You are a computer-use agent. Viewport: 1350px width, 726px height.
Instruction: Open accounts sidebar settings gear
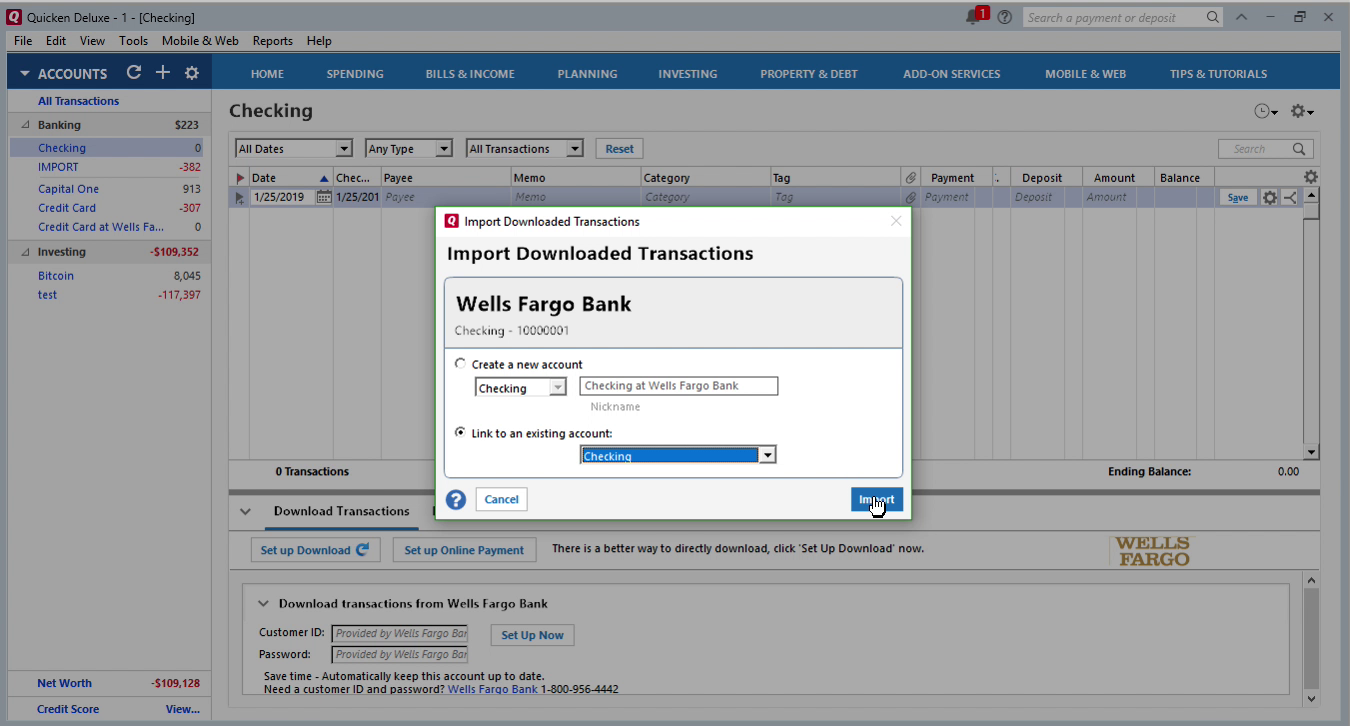coord(192,73)
